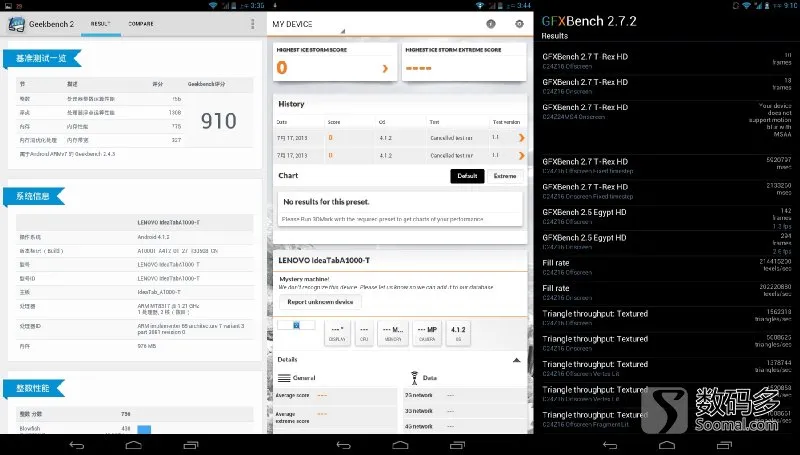
Task: Switch to the RESULT tab
Action: (x=101, y=24)
